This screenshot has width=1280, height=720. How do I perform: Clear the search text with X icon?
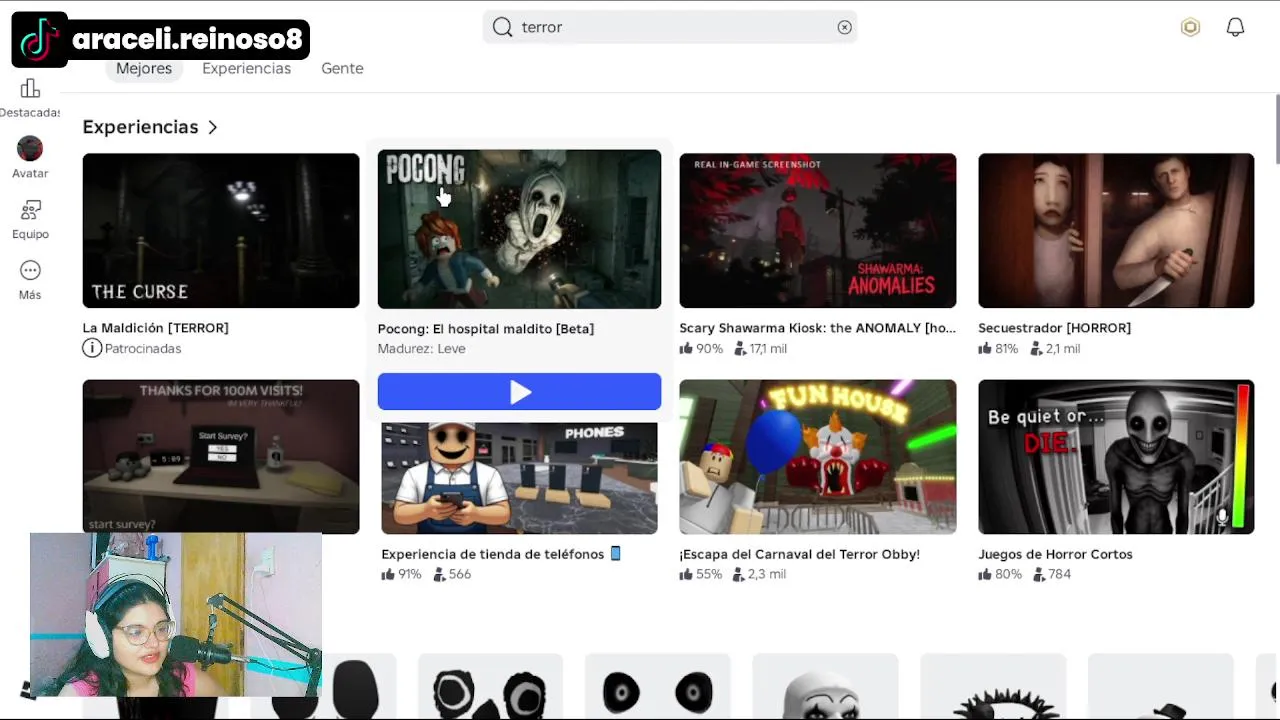(845, 27)
